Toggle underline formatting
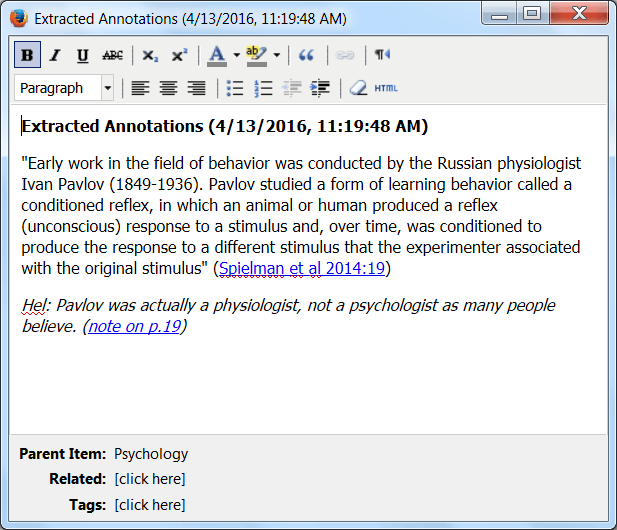 coord(82,55)
